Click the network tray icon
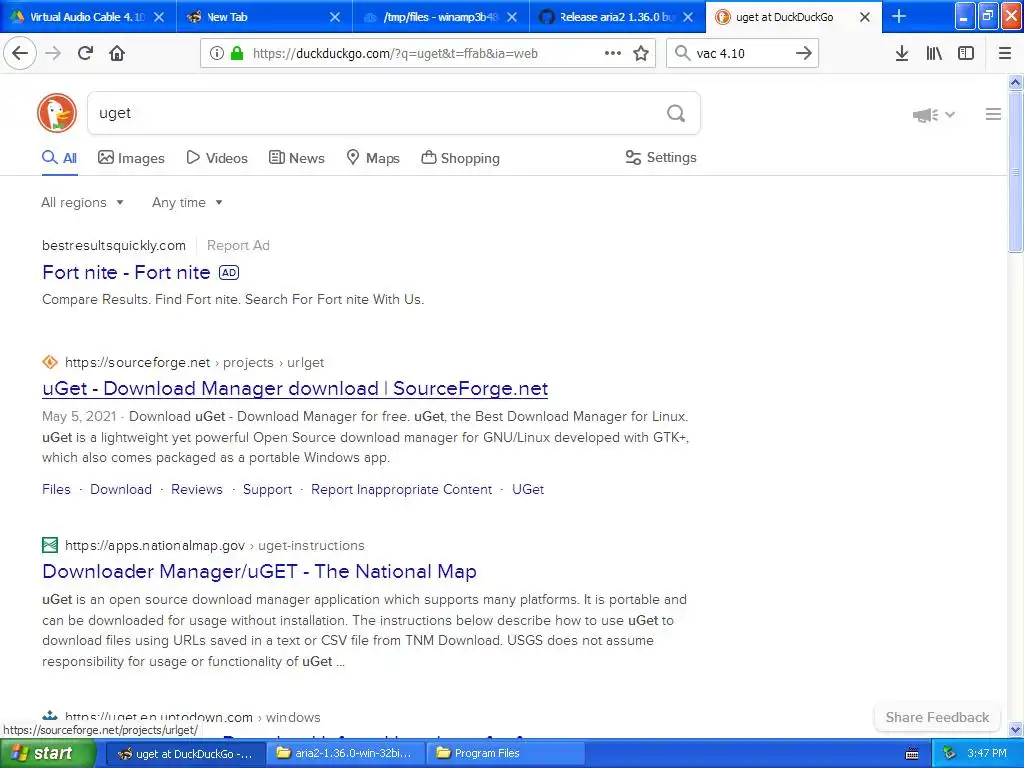Image resolution: width=1024 pixels, height=768 pixels. point(949,753)
